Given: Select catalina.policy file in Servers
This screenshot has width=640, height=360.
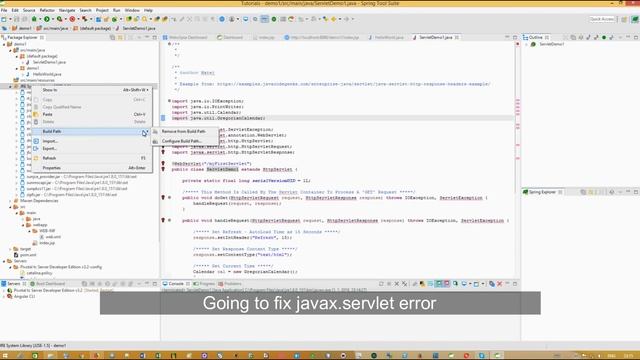Looking at the screenshot, I should click(x=36, y=273).
